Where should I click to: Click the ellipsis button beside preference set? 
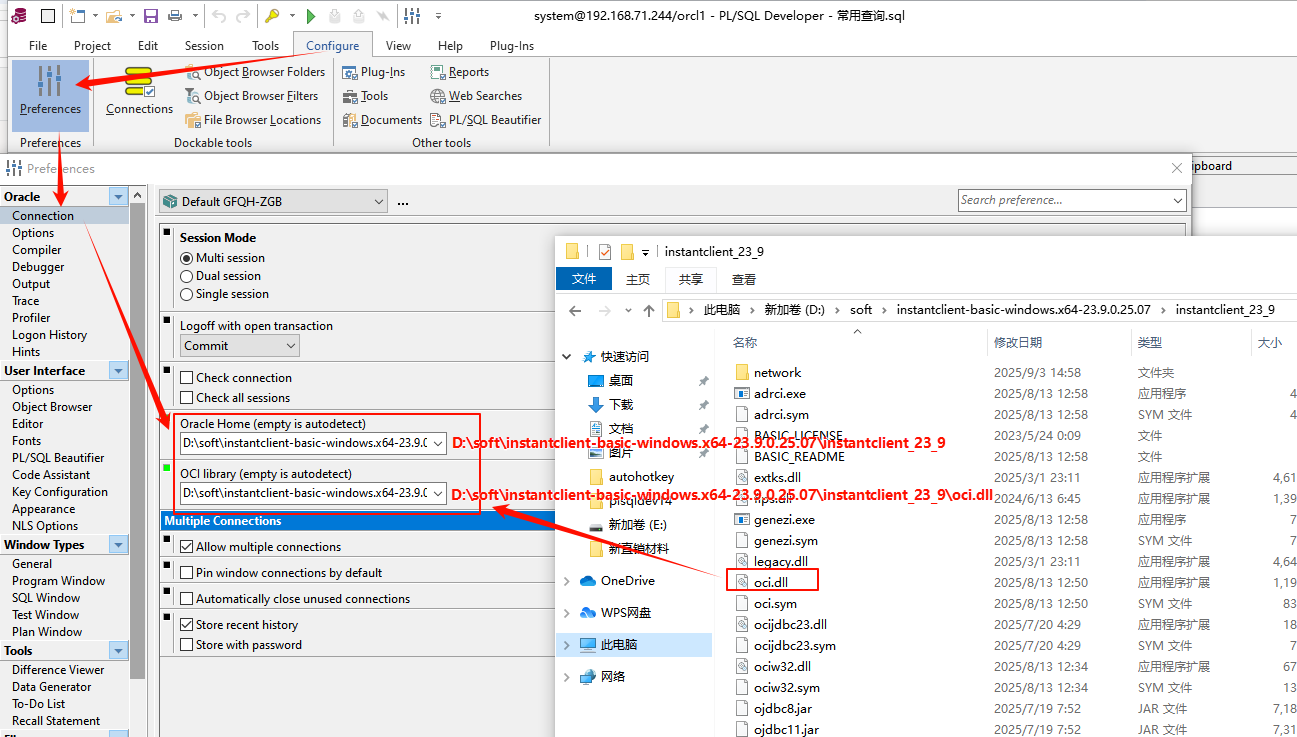pyautogui.click(x=403, y=202)
